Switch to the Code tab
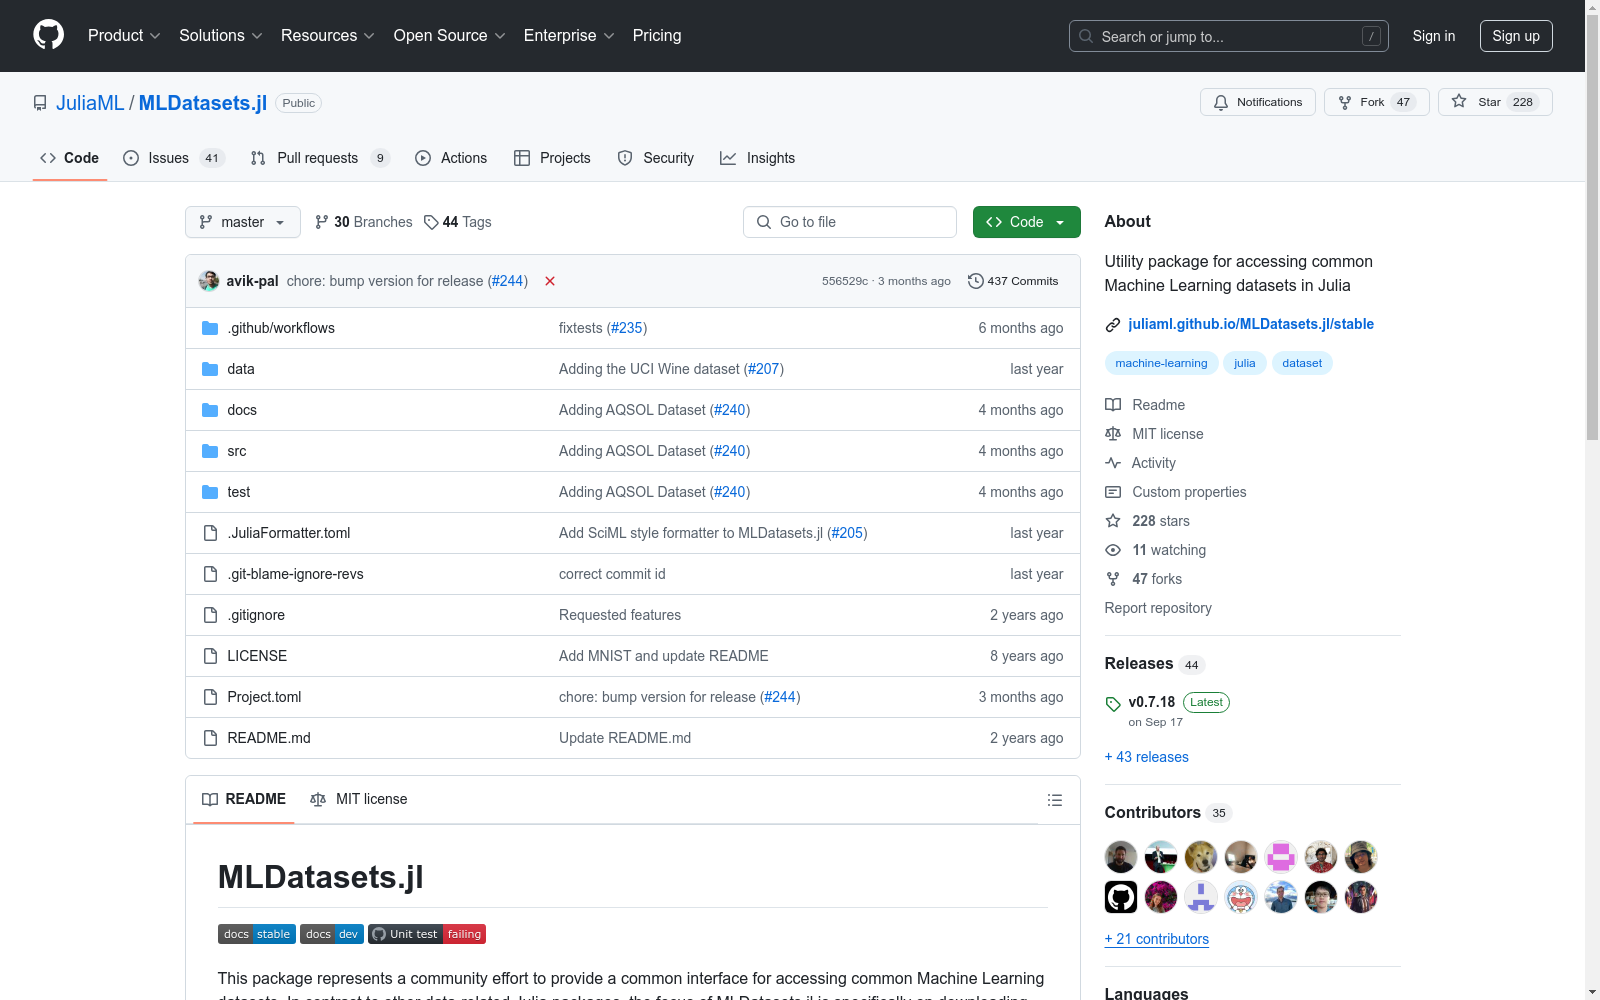The image size is (1600, 1000). click(x=70, y=158)
